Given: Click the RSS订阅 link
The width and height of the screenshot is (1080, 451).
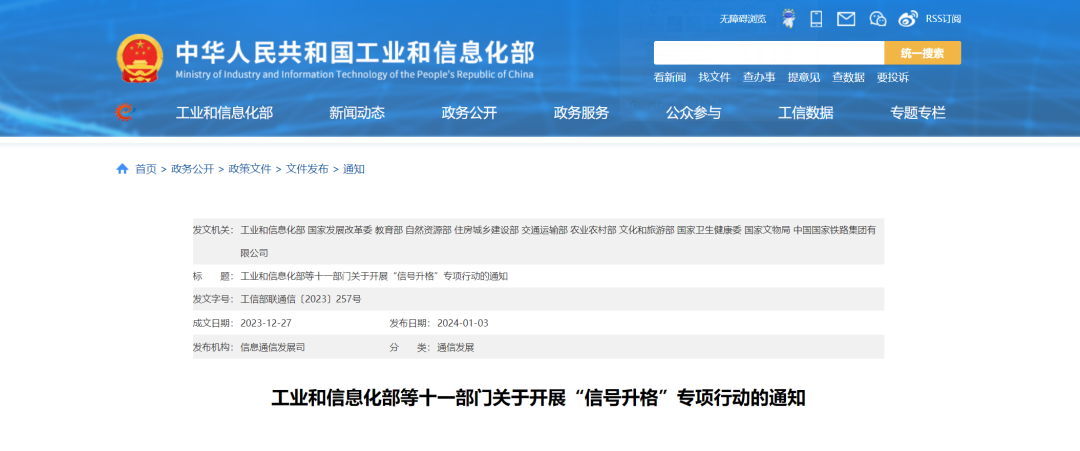Looking at the screenshot, I should pyautogui.click(x=941, y=19).
